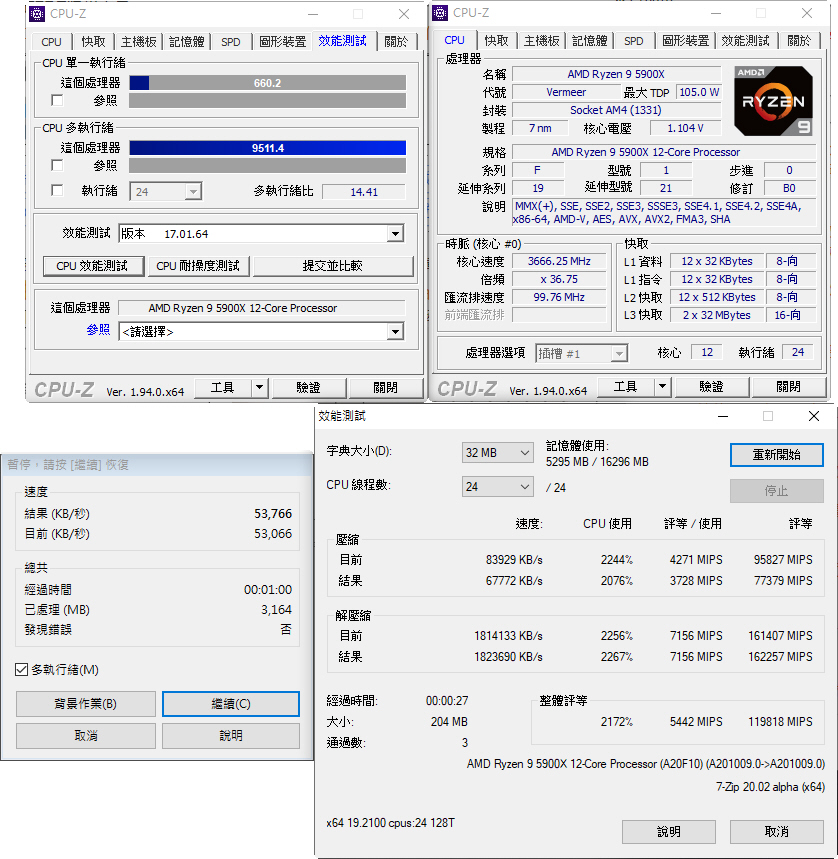The width and height of the screenshot is (838, 859).
Task: Expand the 工具 arrow in the CPU-Z benchmark window
Action: (x=260, y=387)
